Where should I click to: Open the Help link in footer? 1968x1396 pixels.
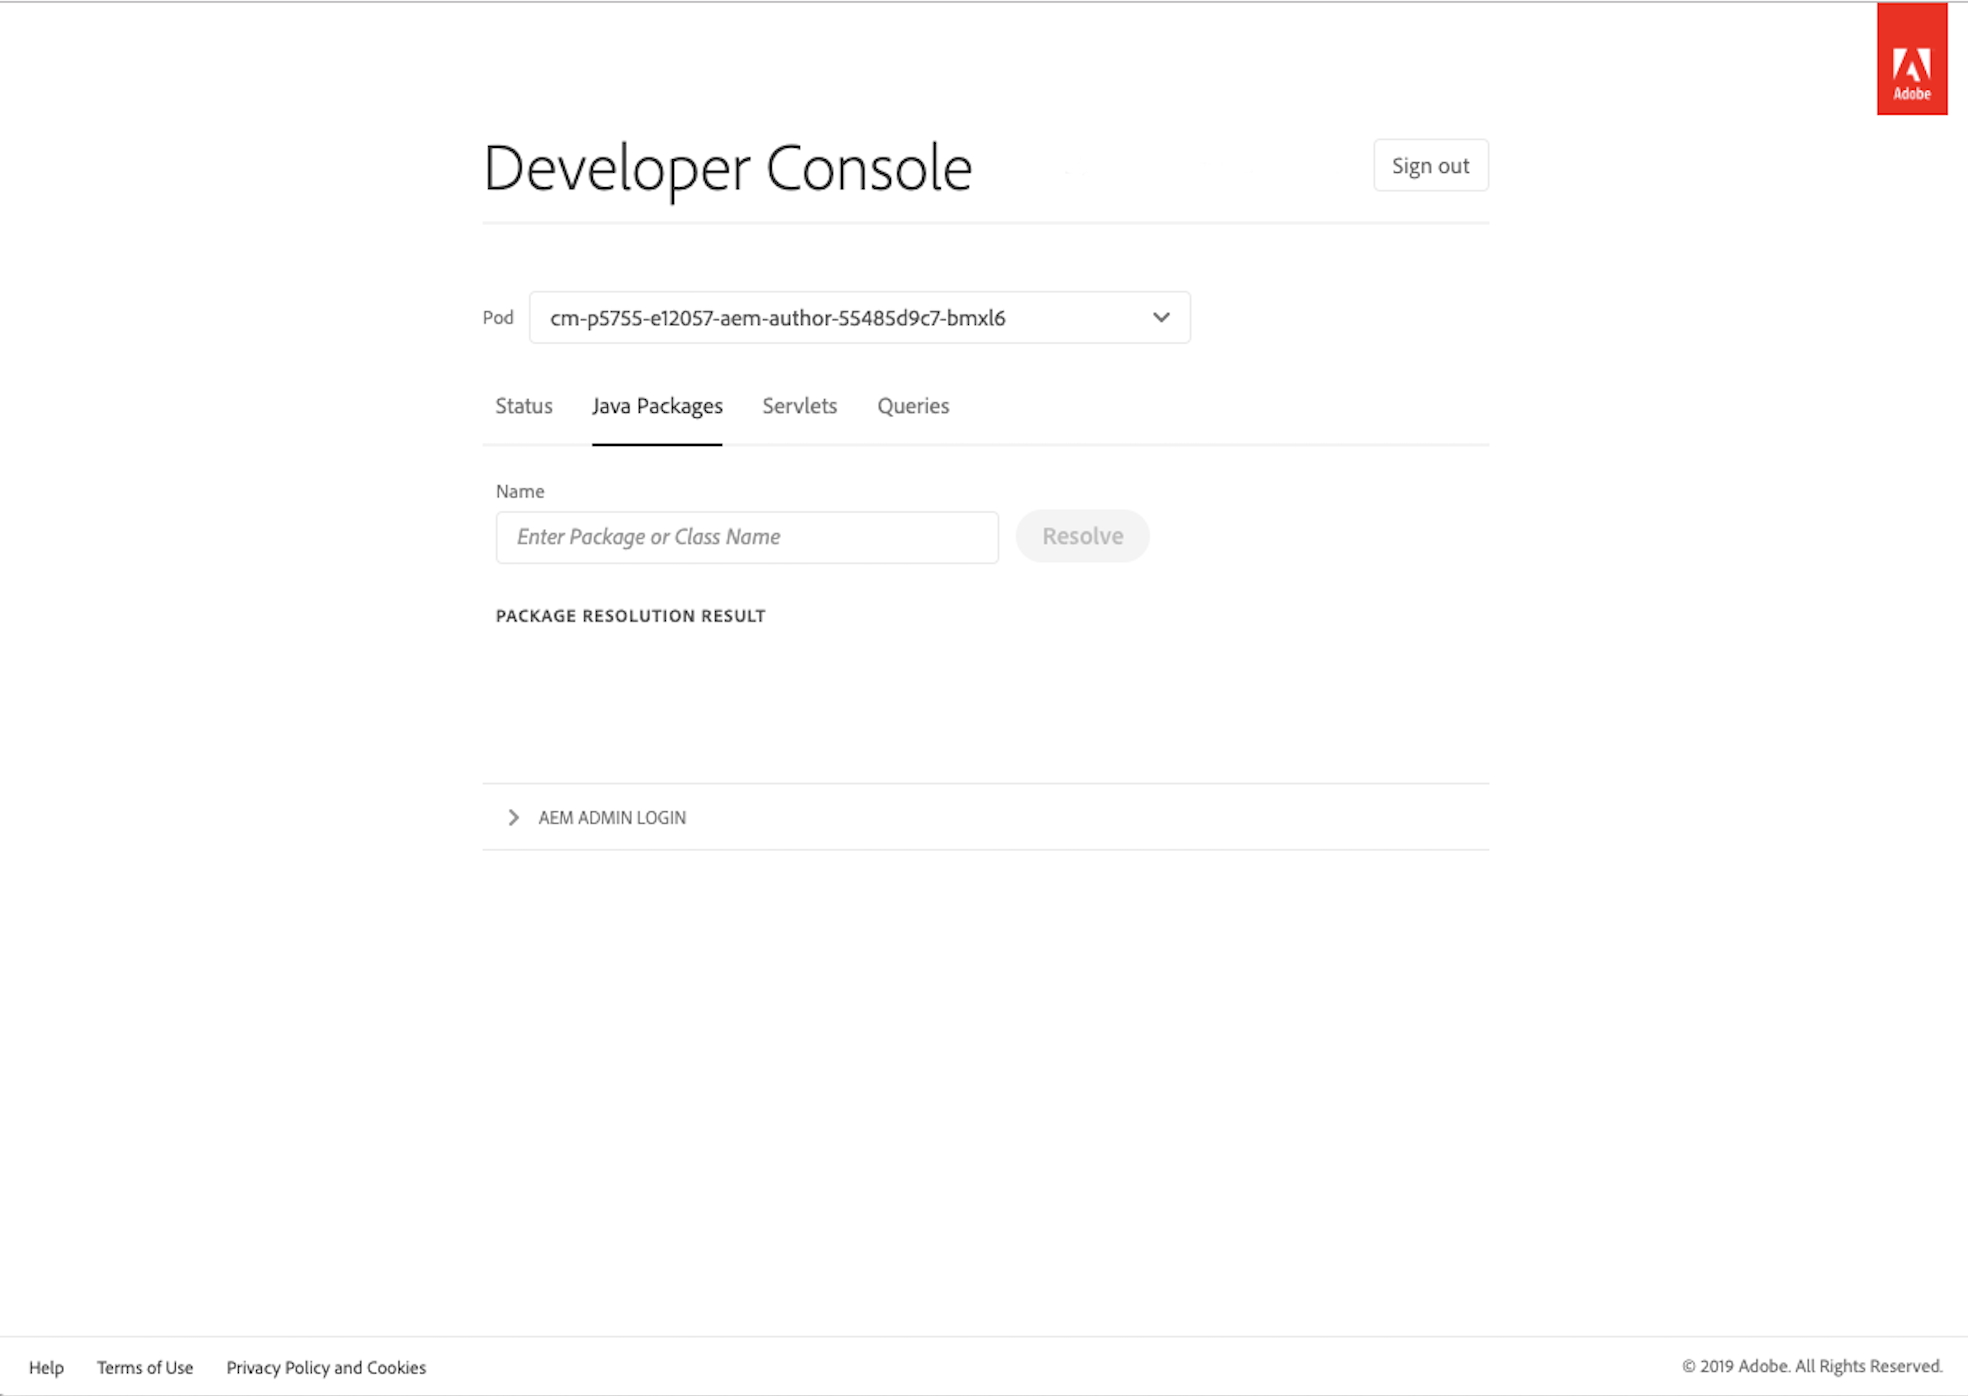(46, 1367)
